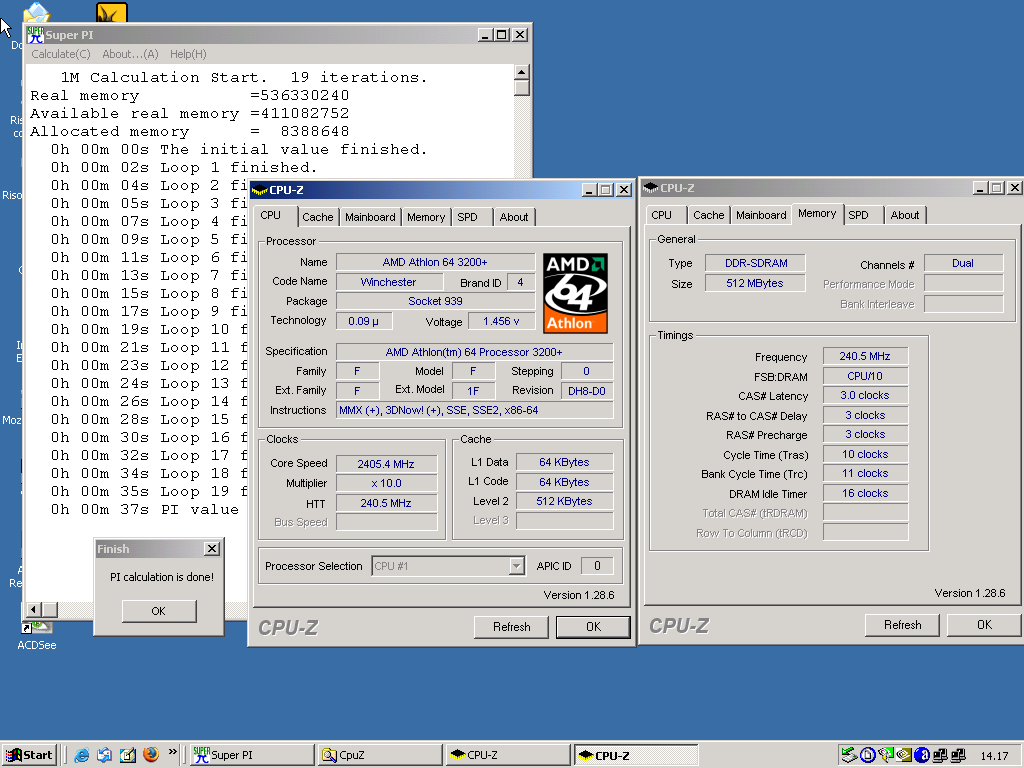The width and height of the screenshot is (1024, 768).
Task: Click the Level 2 cache value 512 KBytes
Action: click(564, 501)
